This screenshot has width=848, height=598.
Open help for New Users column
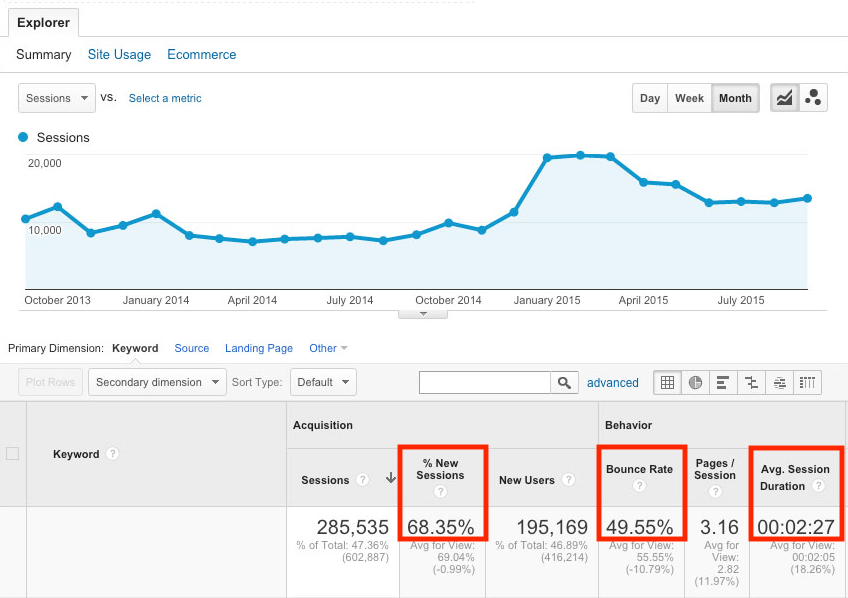pyautogui.click(x=568, y=480)
